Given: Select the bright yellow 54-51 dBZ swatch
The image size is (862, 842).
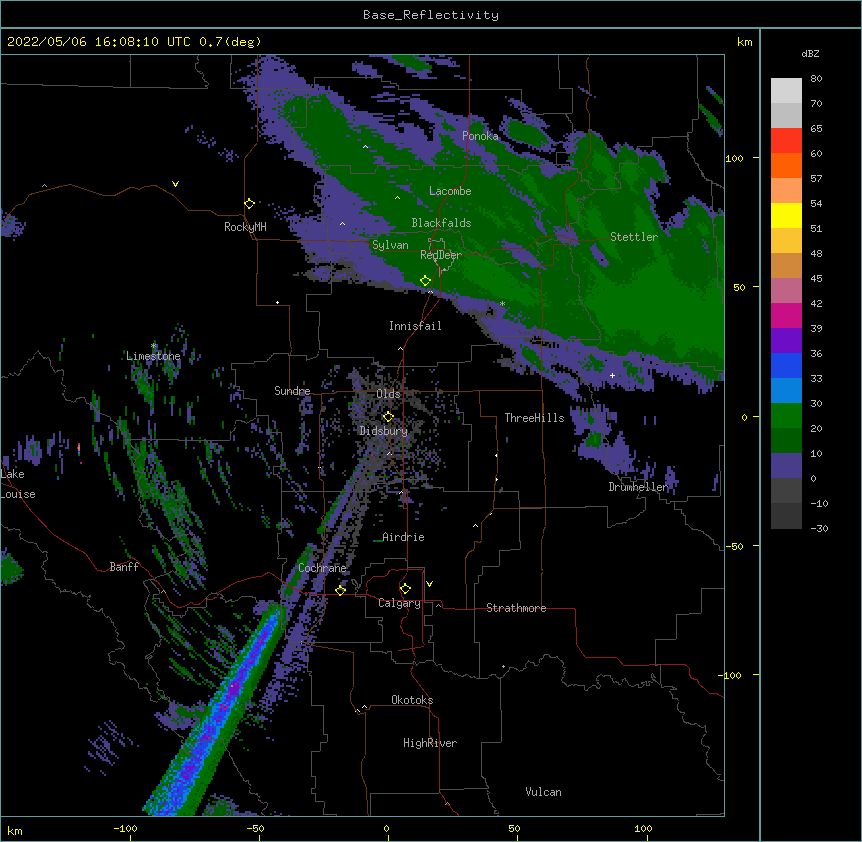Looking at the screenshot, I should coord(786,215).
